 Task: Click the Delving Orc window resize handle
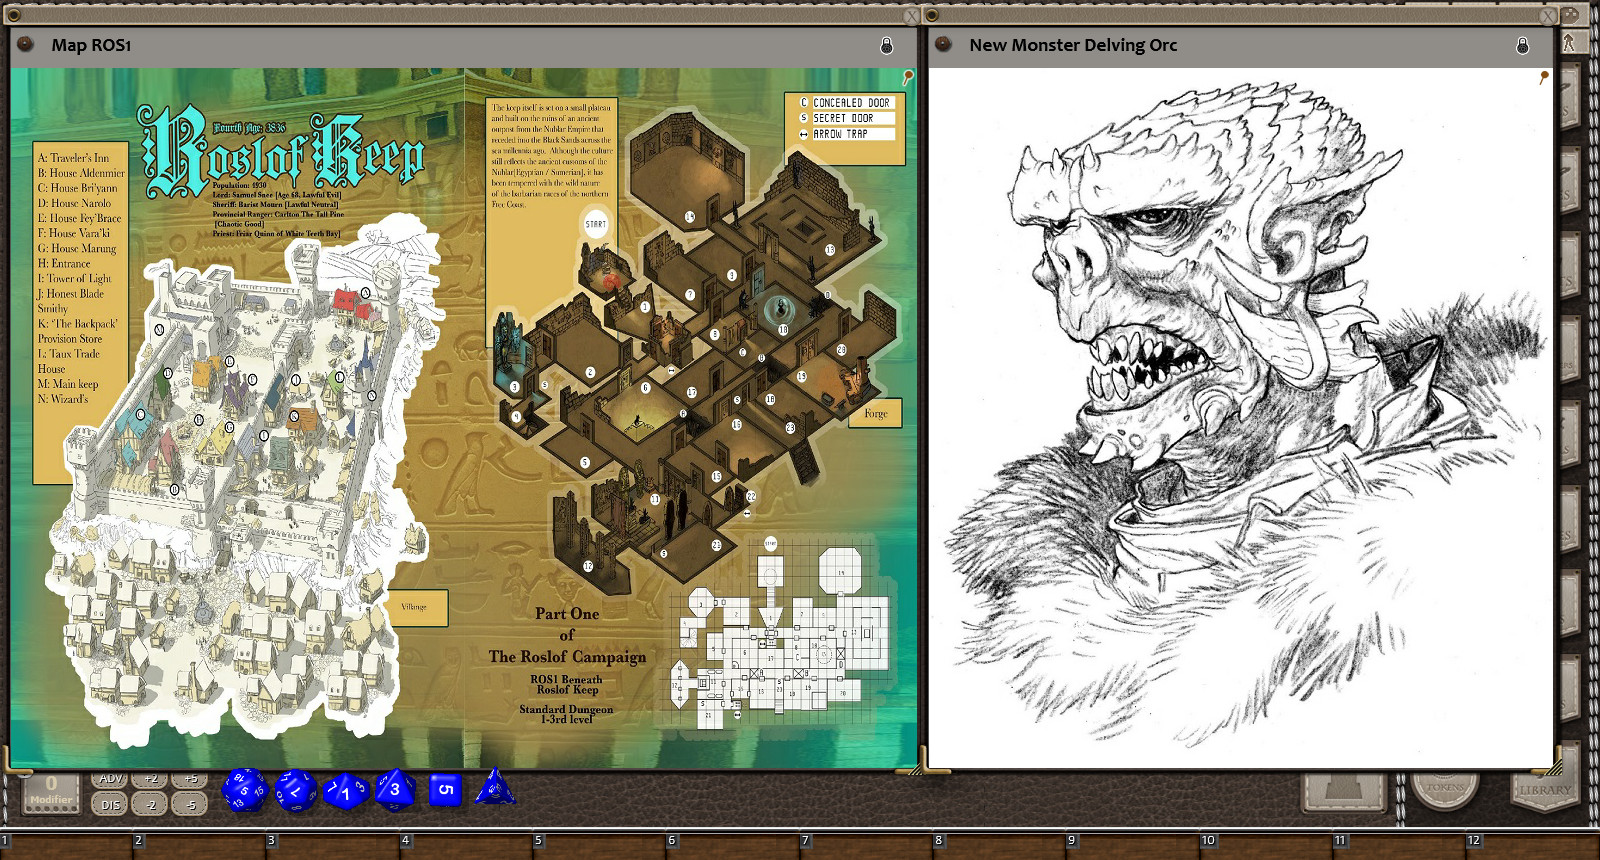point(1552,768)
